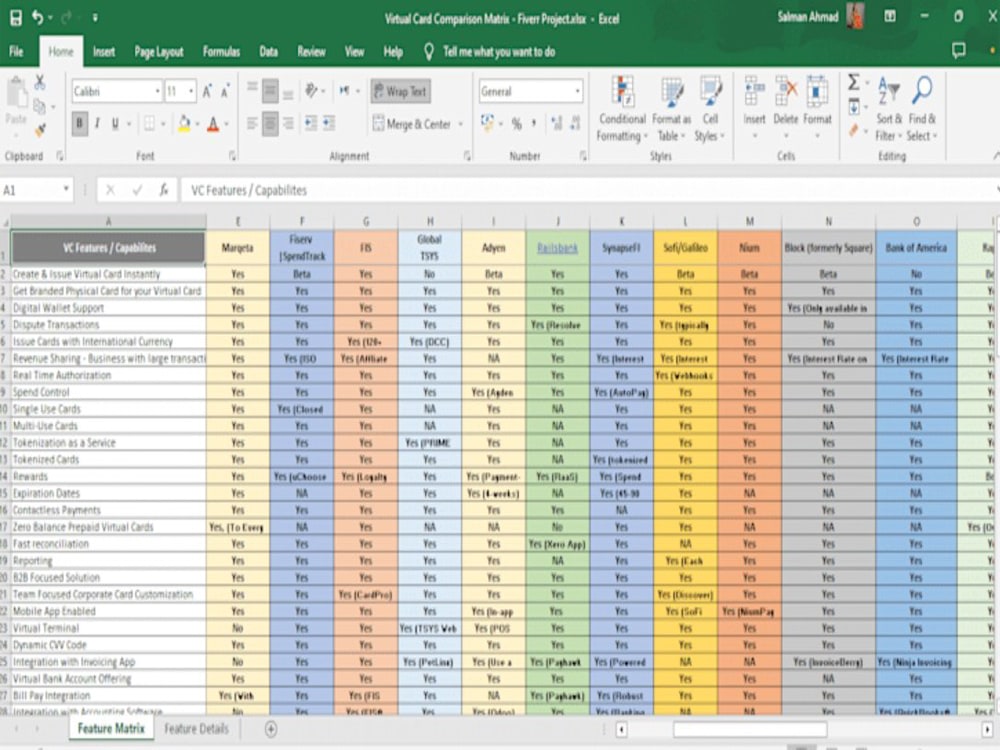Add a new sheet with plus icon
Image resolution: width=1000 pixels, height=750 pixels.
click(x=271, y=729)
